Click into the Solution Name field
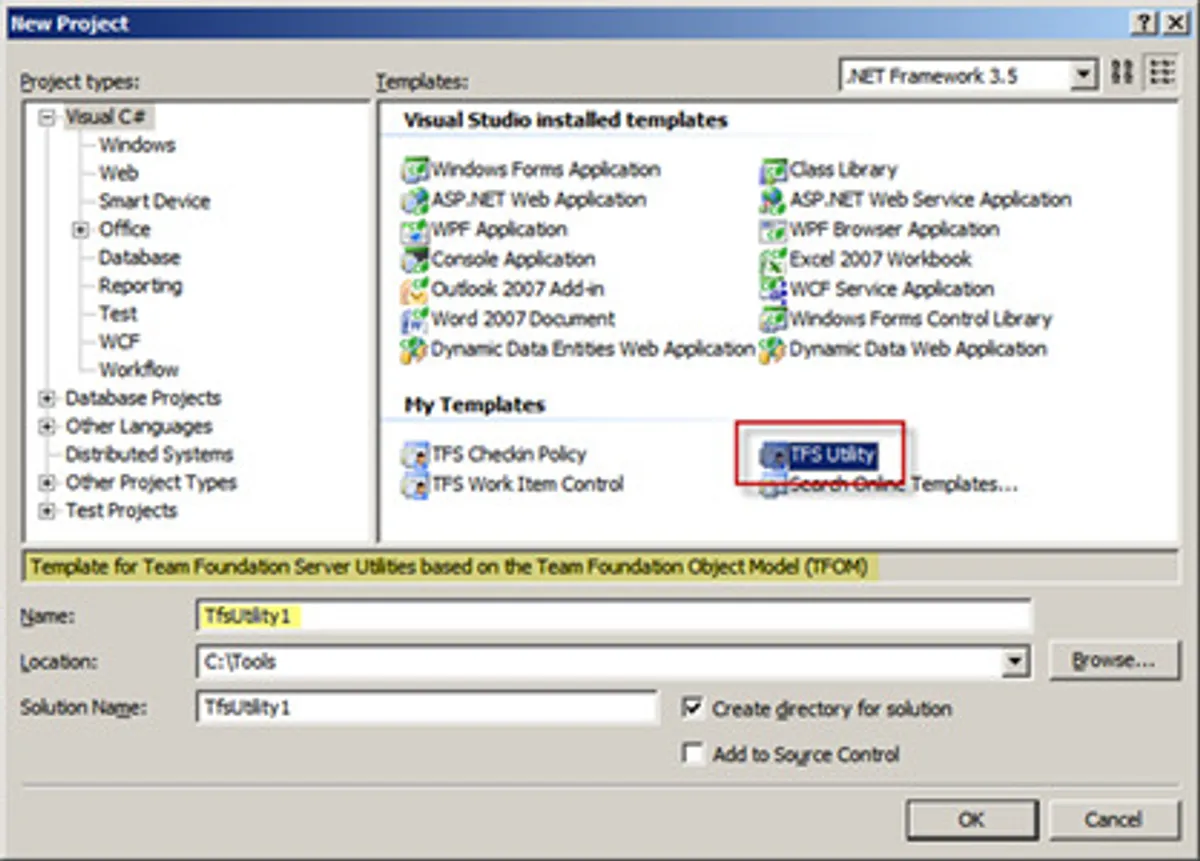The image size is (1200, 861). coord(427,707)
